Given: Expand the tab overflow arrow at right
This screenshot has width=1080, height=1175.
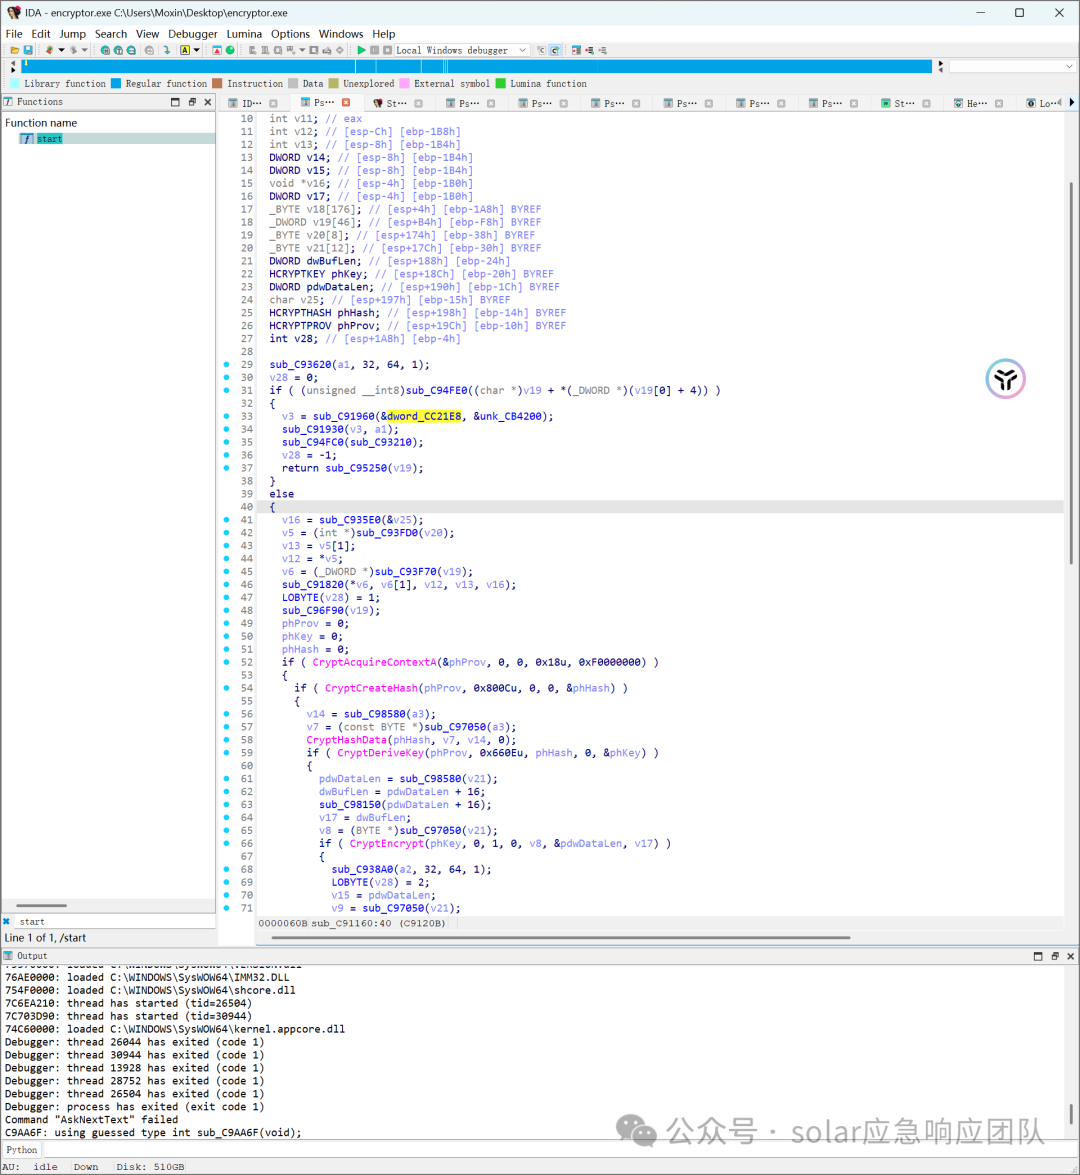Looking at the screenshot, I should coord(1072,103).
